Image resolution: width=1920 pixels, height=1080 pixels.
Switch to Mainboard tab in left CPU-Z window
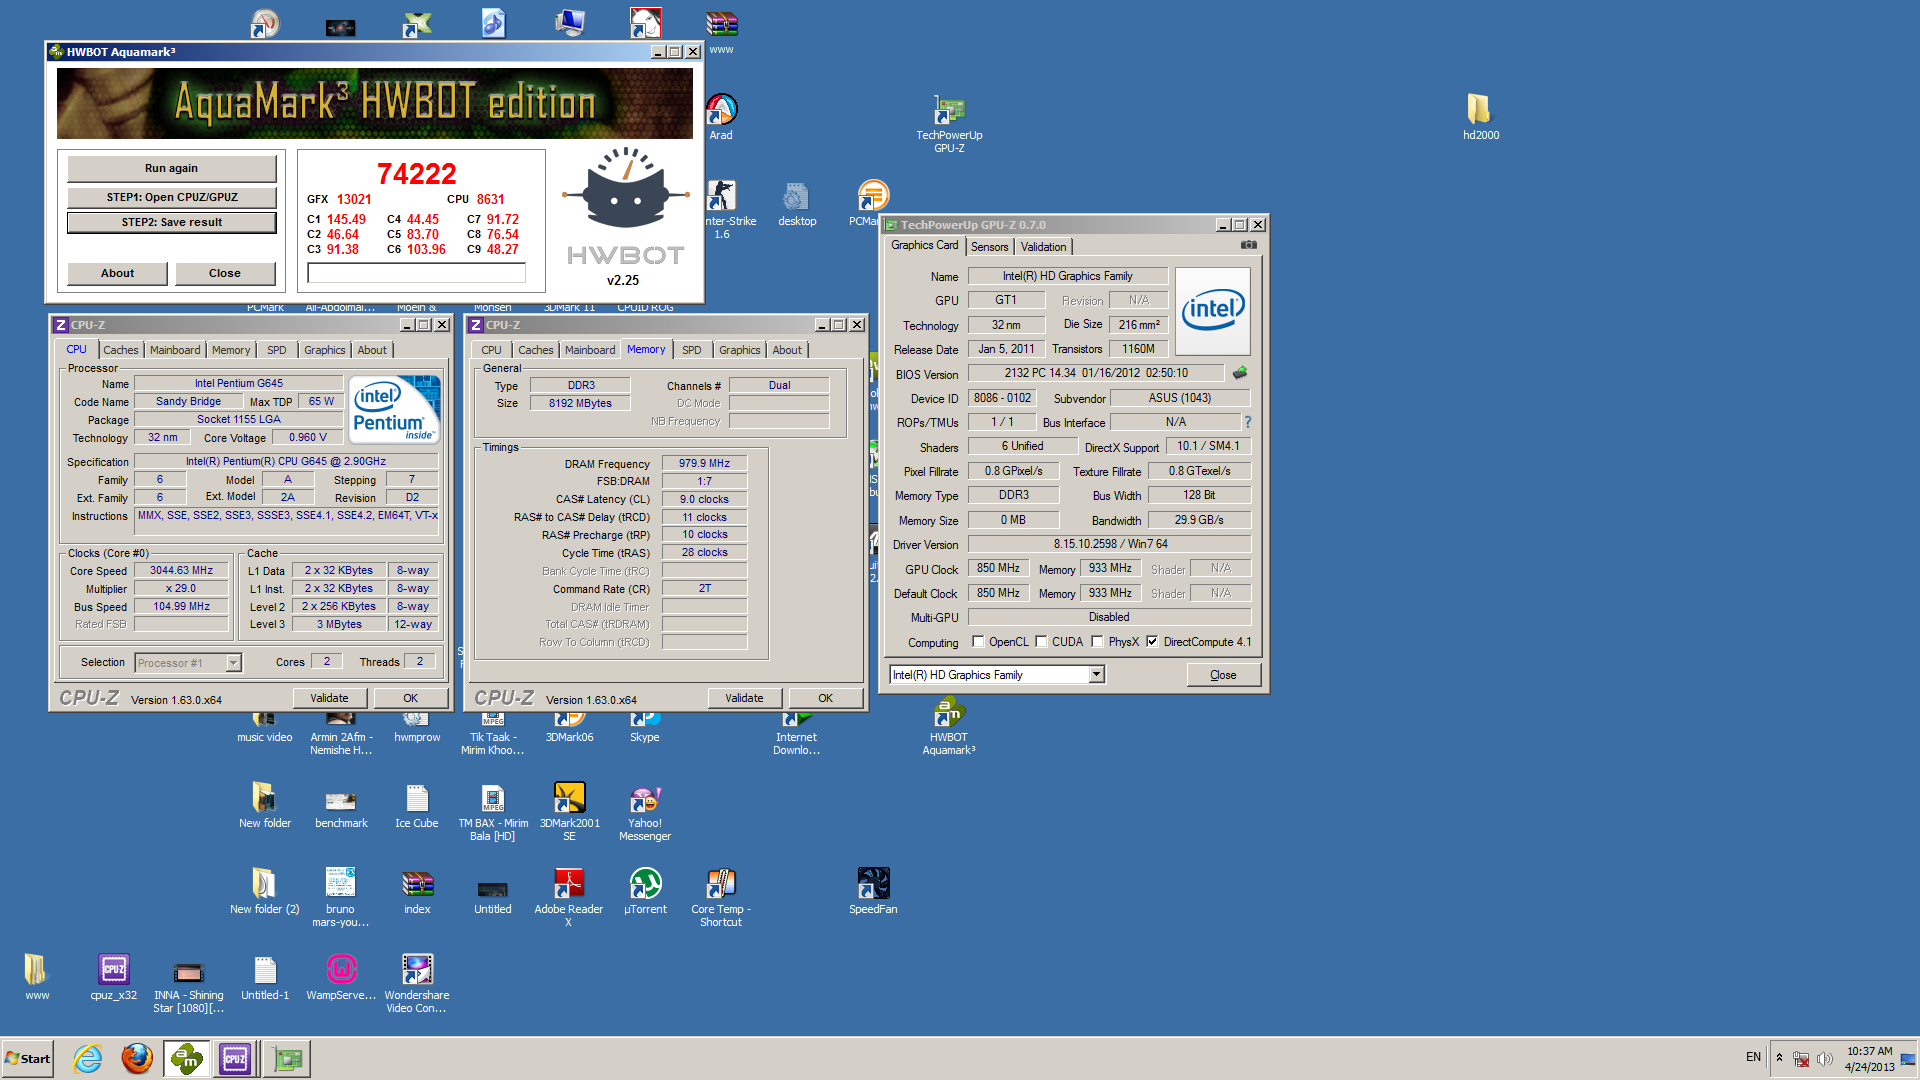pos(175,350)
